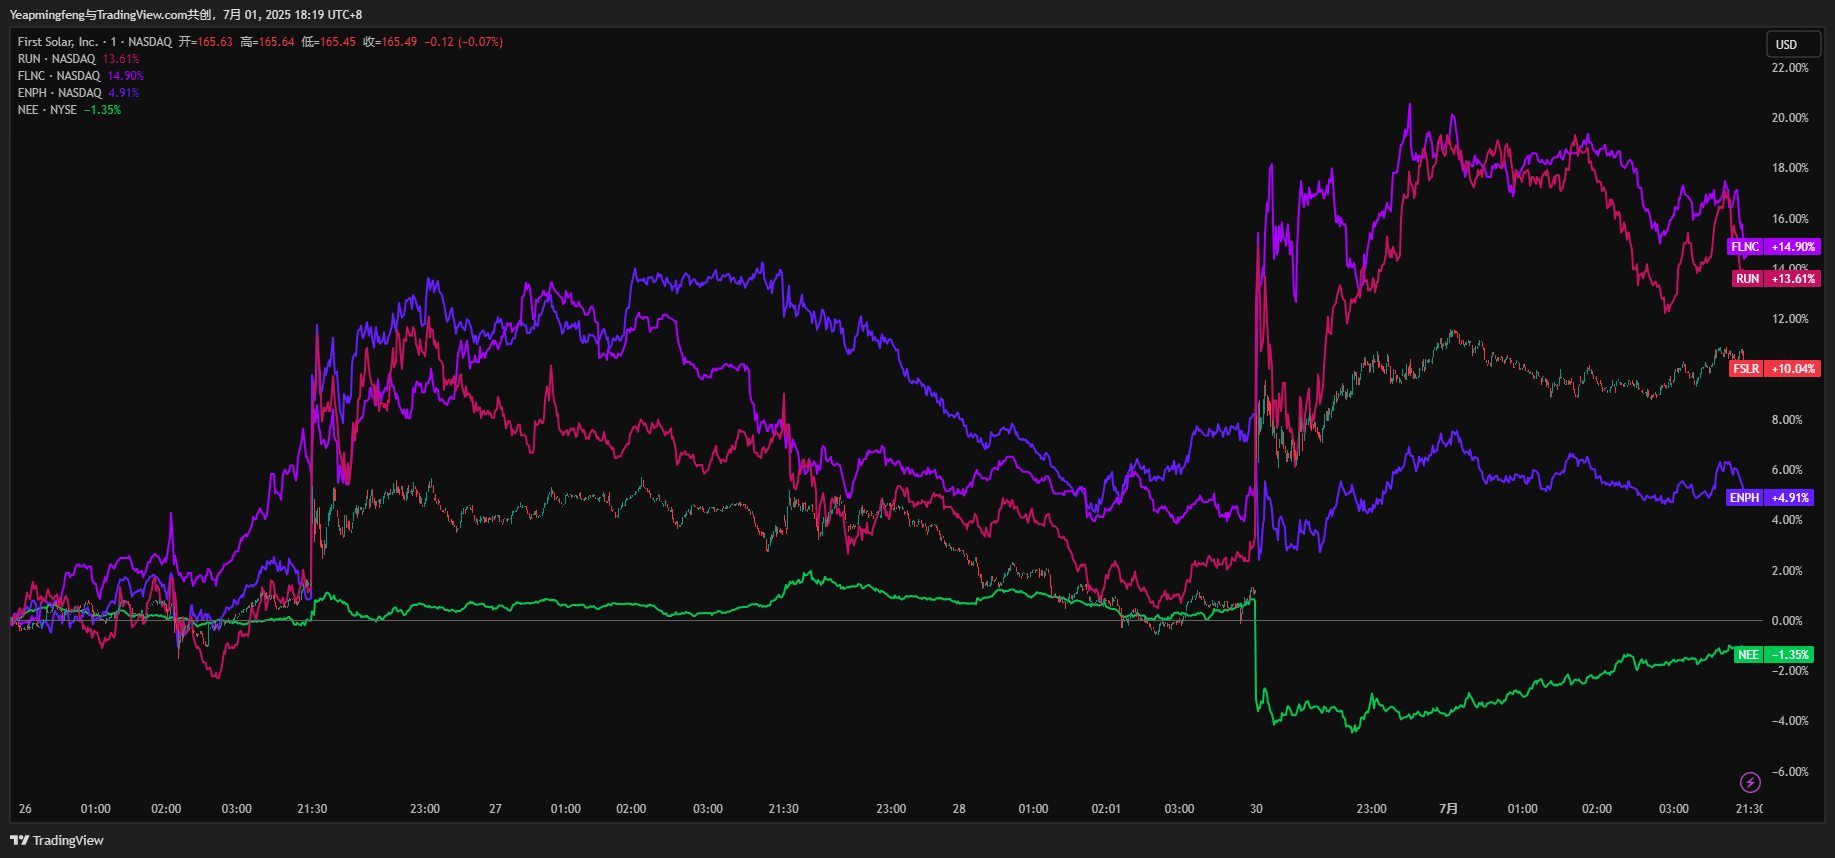Click the TradingView logo at bottom left
The image size is (1835, 858).
coord(57,840)
